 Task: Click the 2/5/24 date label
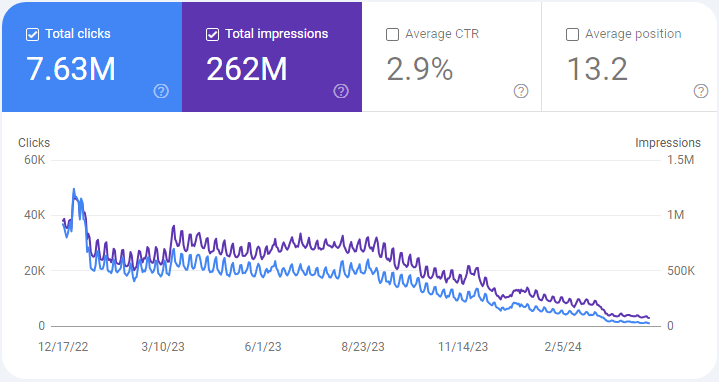point(563,347)
